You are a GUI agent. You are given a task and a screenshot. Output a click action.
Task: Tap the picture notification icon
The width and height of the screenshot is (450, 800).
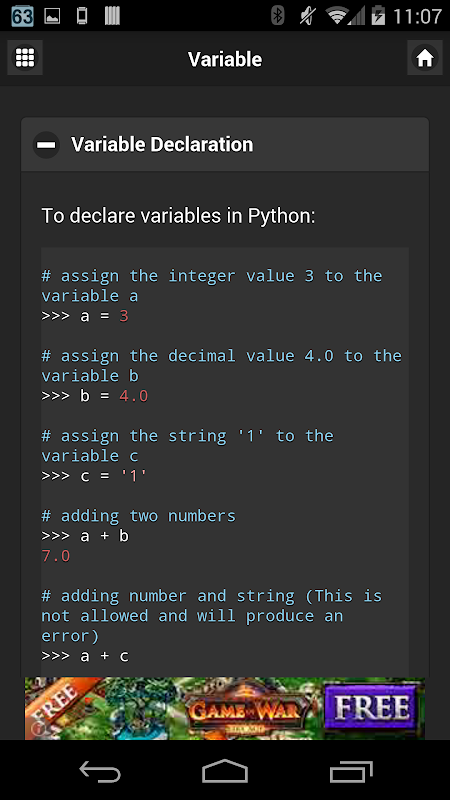52,16
